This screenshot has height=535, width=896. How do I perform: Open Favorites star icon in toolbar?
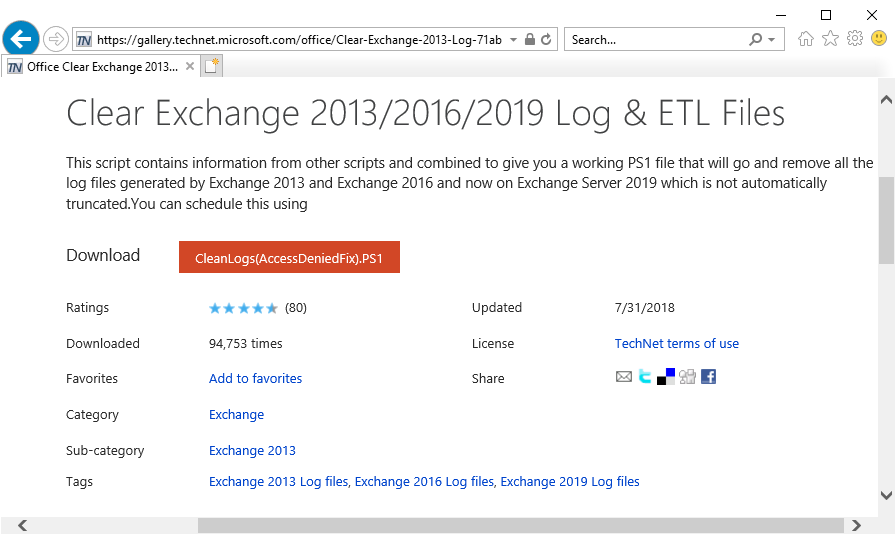(x=830, y=39)
